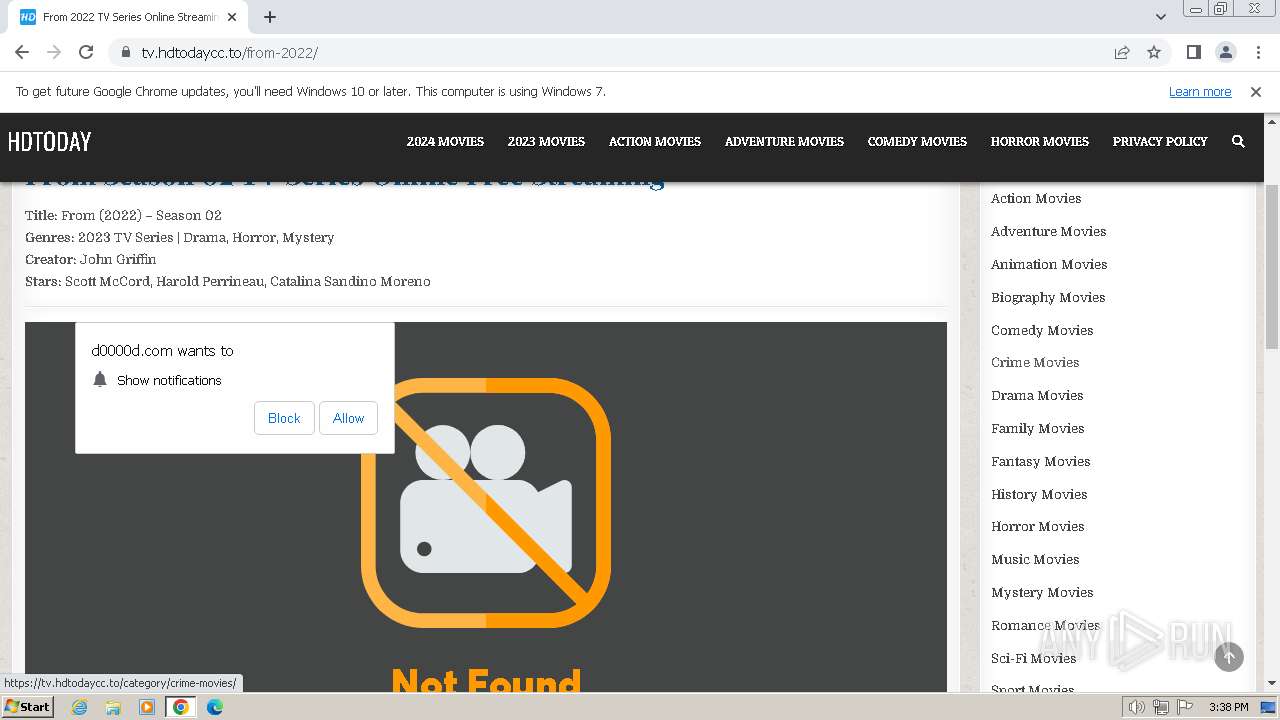This screenshot has width=1280, height=720.
Task: Click the scrollbar down arrow
Action: [x=1272, y=684]
